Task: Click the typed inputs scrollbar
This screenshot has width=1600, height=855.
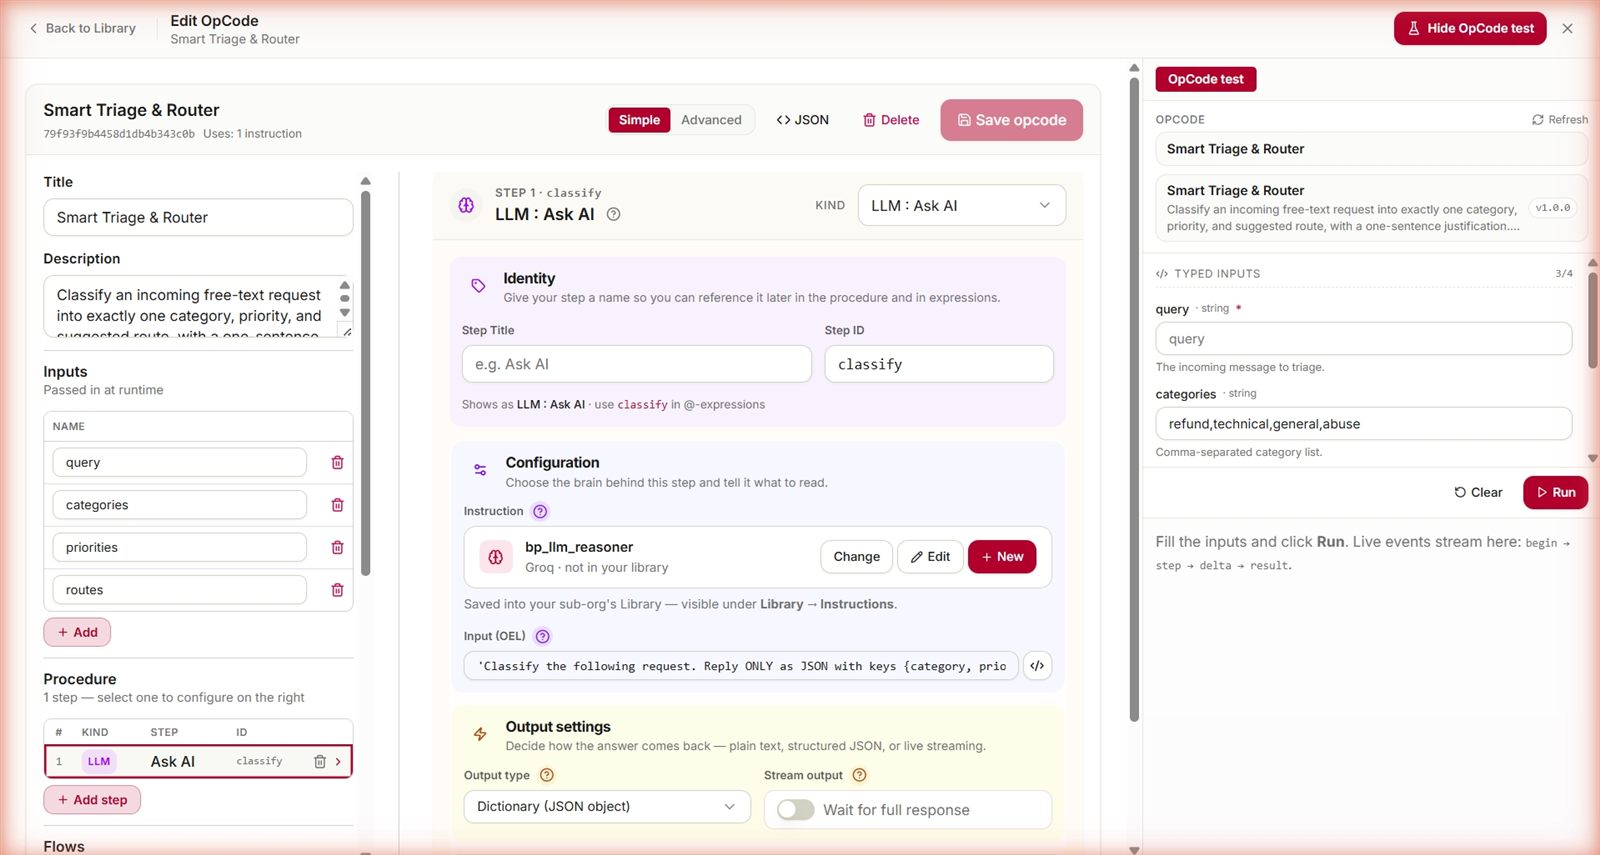Action: coord(1593,320)
